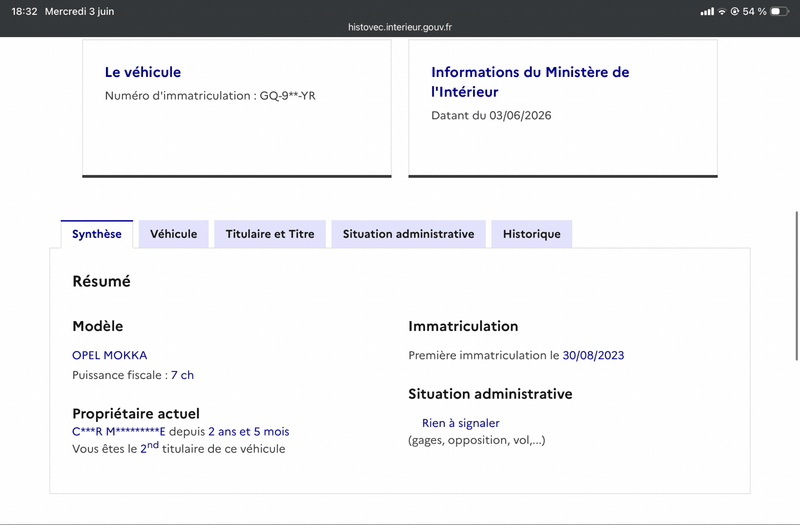
Task: Tap the orientation lock icon
Action: [x=735, y=11]
